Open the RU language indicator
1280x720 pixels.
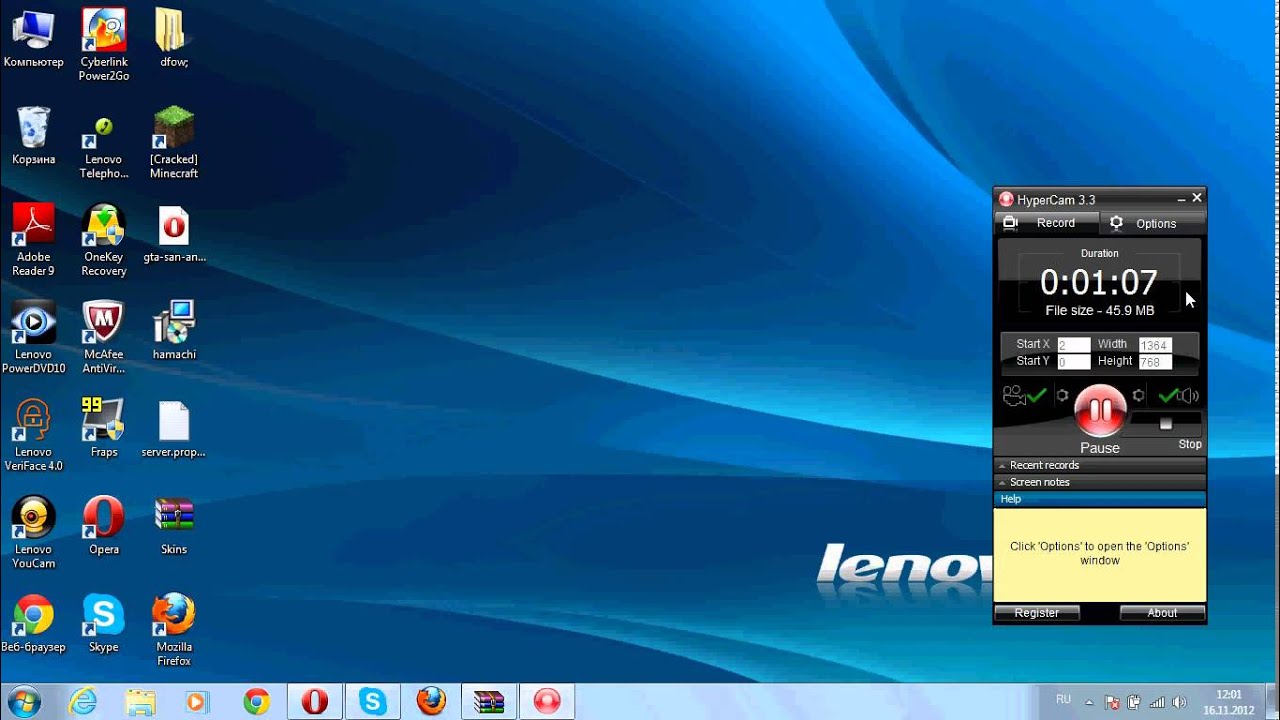pyautogui.click(x=1063, y=700)
